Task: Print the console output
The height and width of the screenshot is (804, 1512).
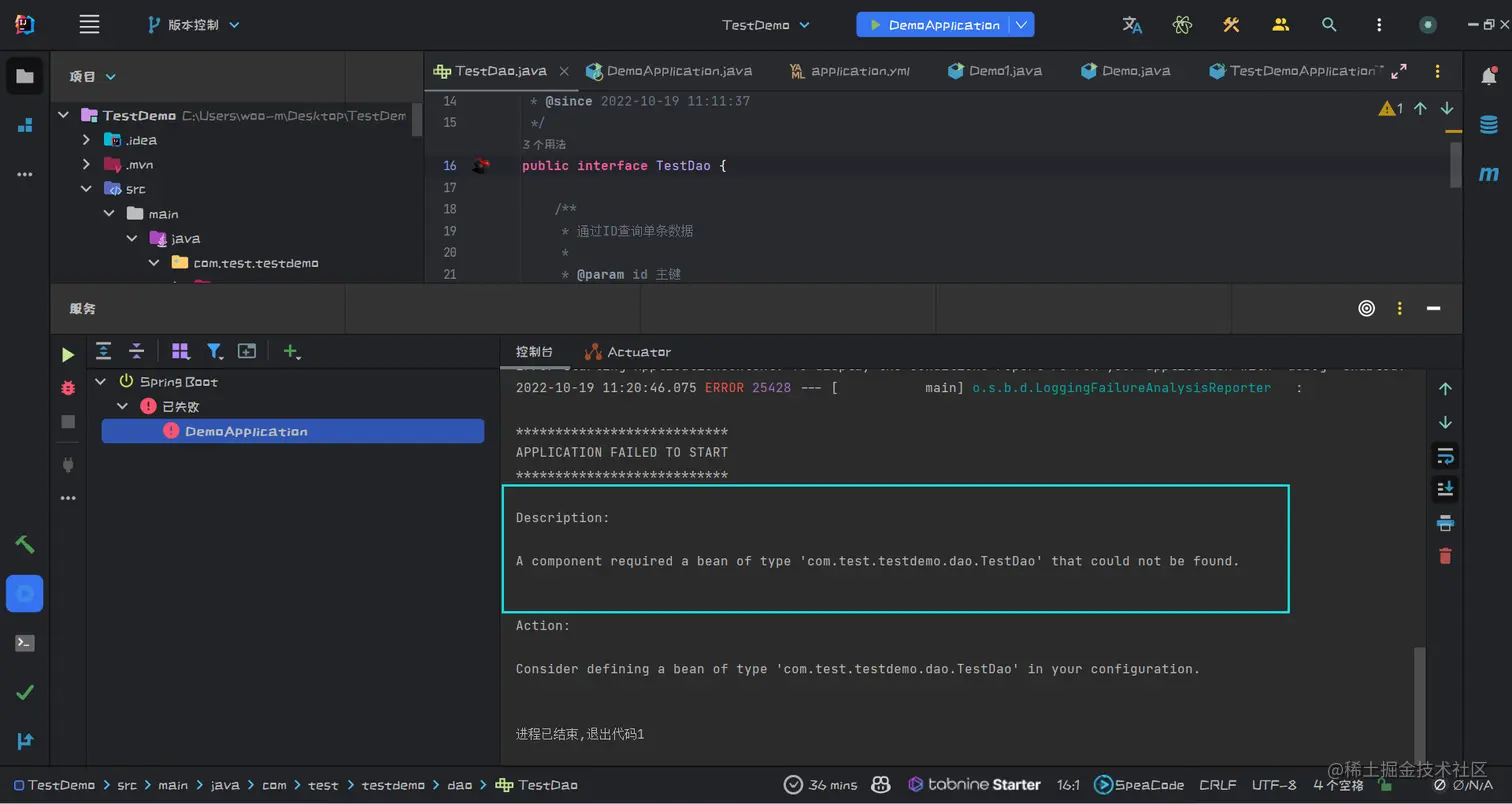Action: [1445, 523]
